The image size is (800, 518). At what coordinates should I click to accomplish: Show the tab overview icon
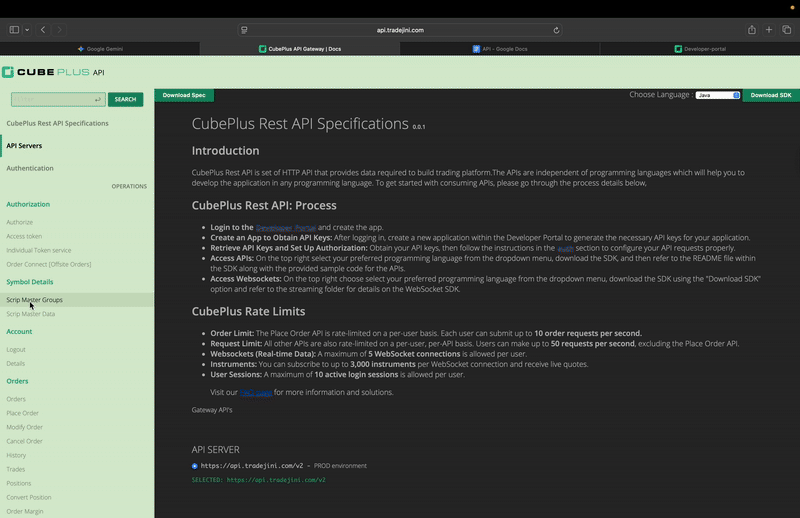[787, 30]
